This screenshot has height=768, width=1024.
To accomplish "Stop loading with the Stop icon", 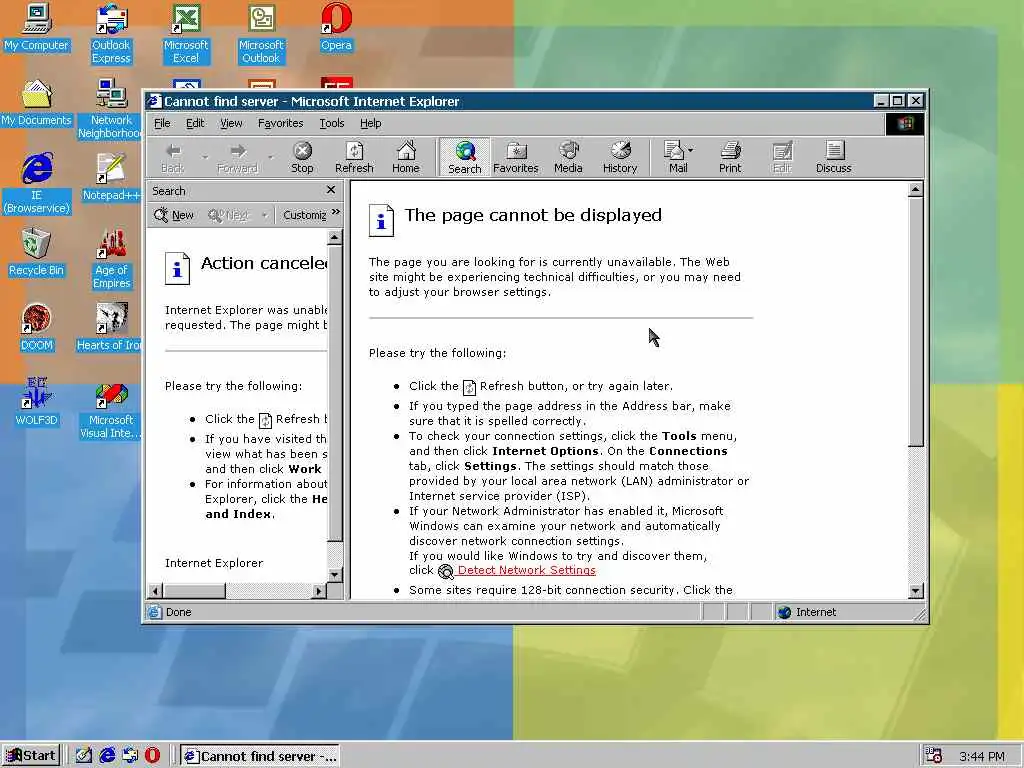I will click(302, 158).
